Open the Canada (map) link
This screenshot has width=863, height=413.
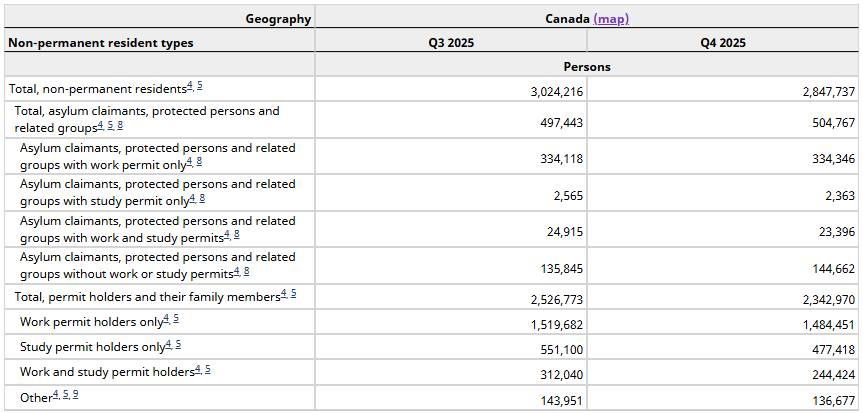(x=611, y=19)
